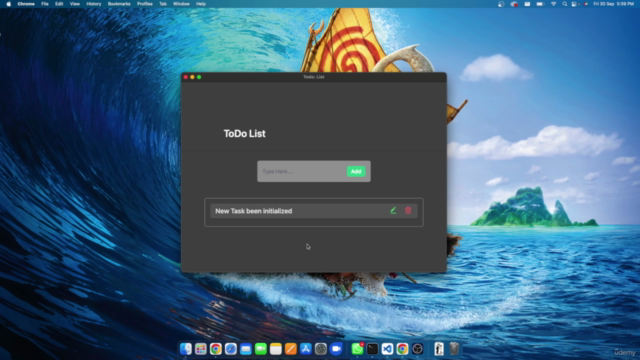The height and width of the screenshot is (360, 640).
Task: Open the Profiles menu
Action: tap(145, 4)
